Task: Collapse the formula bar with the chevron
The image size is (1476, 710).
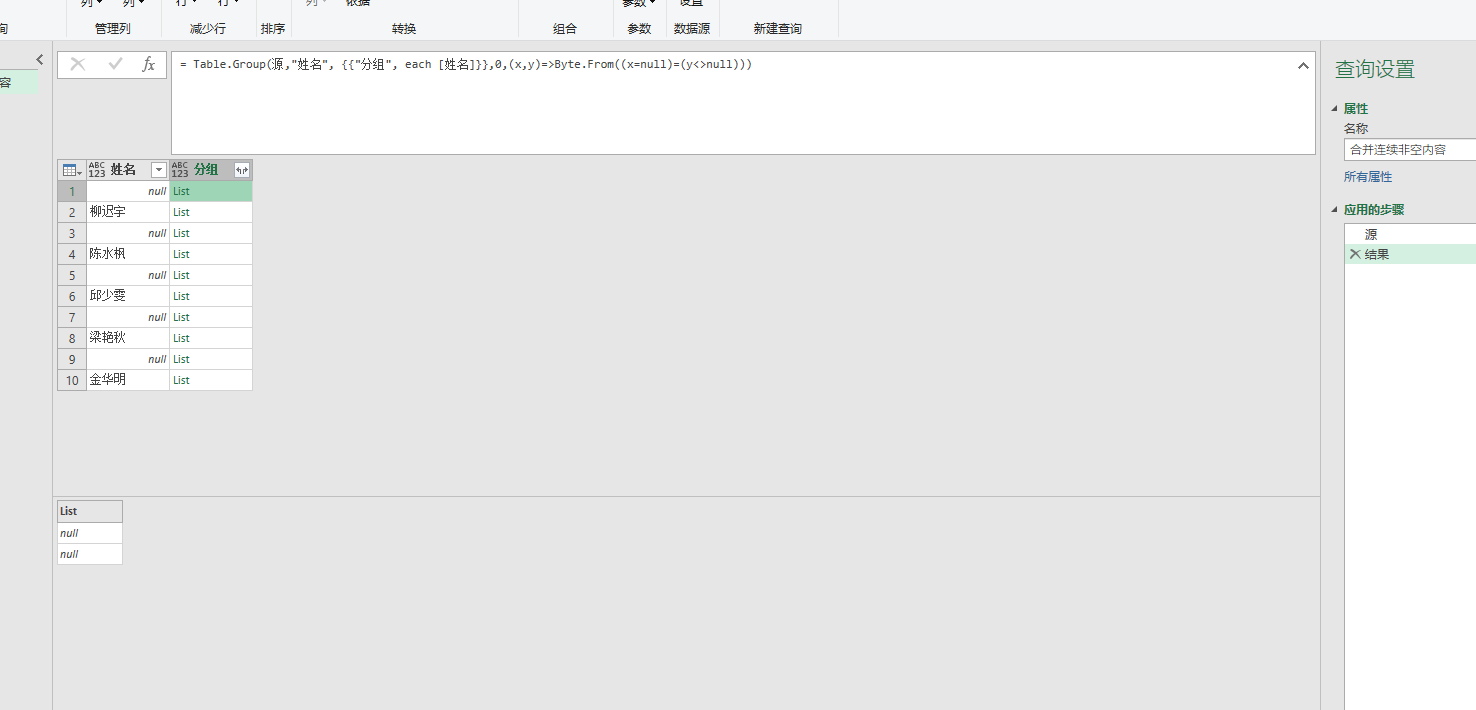Action: 1303,66
